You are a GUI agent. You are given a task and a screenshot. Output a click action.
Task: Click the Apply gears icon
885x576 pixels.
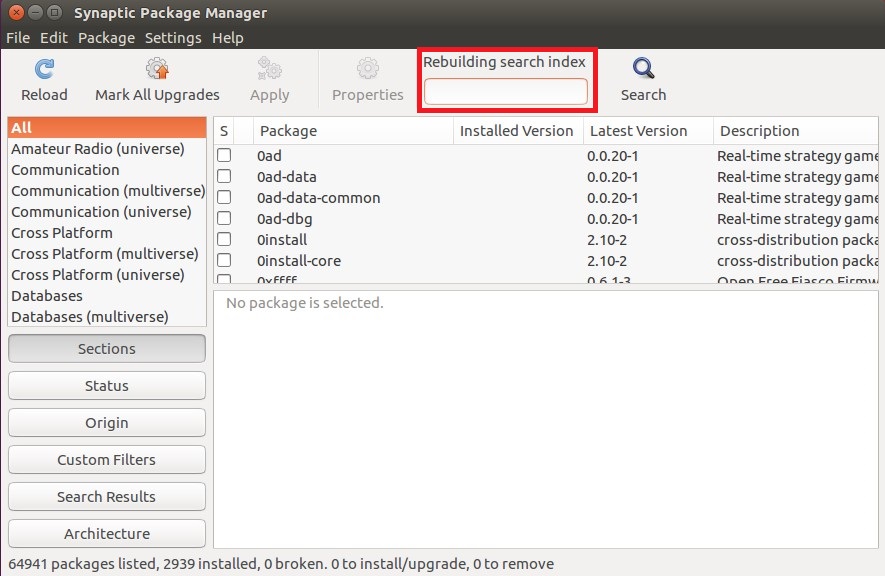coord(269,68)
